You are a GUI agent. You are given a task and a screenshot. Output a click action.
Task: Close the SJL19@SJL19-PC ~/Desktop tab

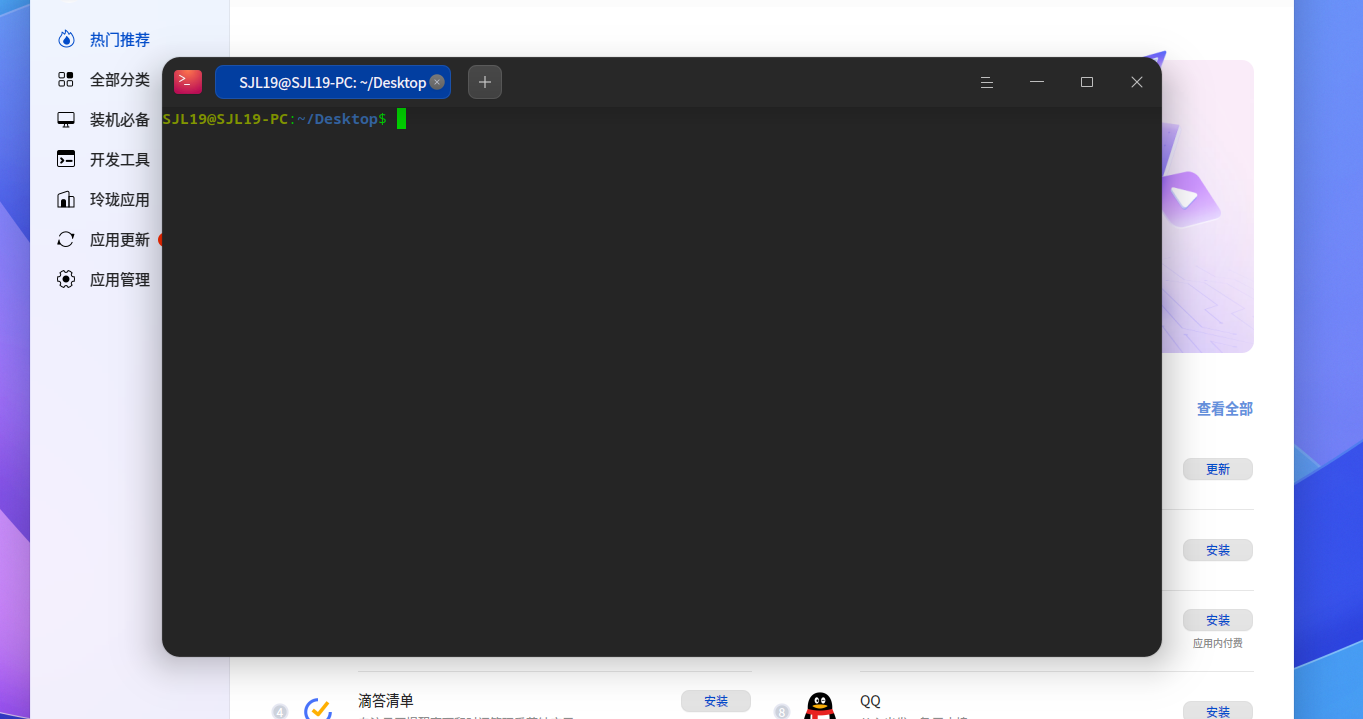[437, 82]
